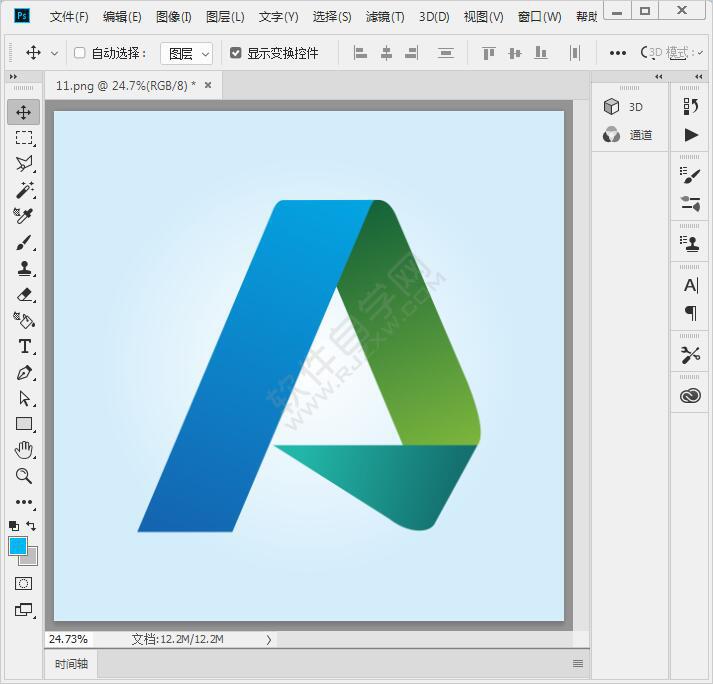The height and width of the screenshot is (684, 713).
Task: Open the Move tool preset picker arrow
Action: coord(55,54)
